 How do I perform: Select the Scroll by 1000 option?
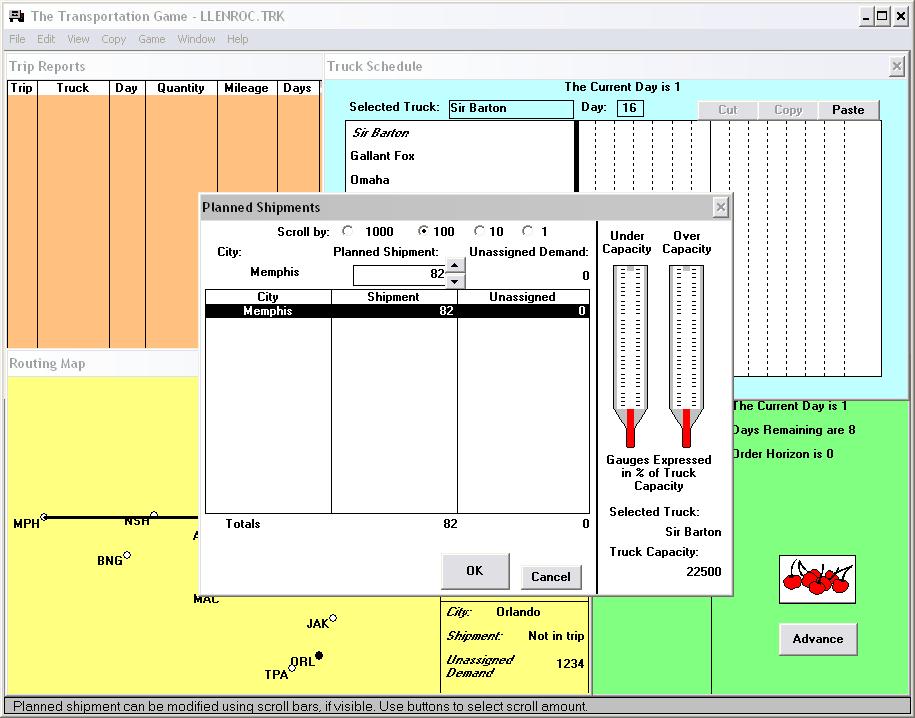[x=348, y=231]
